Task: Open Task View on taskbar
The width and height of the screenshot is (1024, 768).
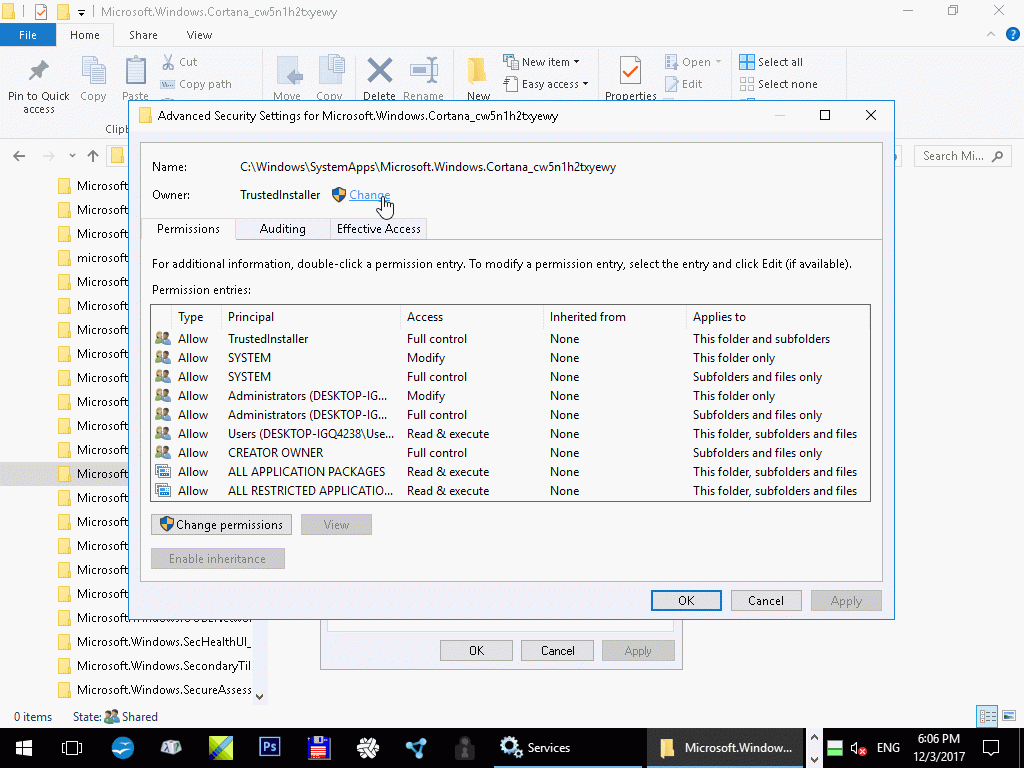Action: (72, 748)
